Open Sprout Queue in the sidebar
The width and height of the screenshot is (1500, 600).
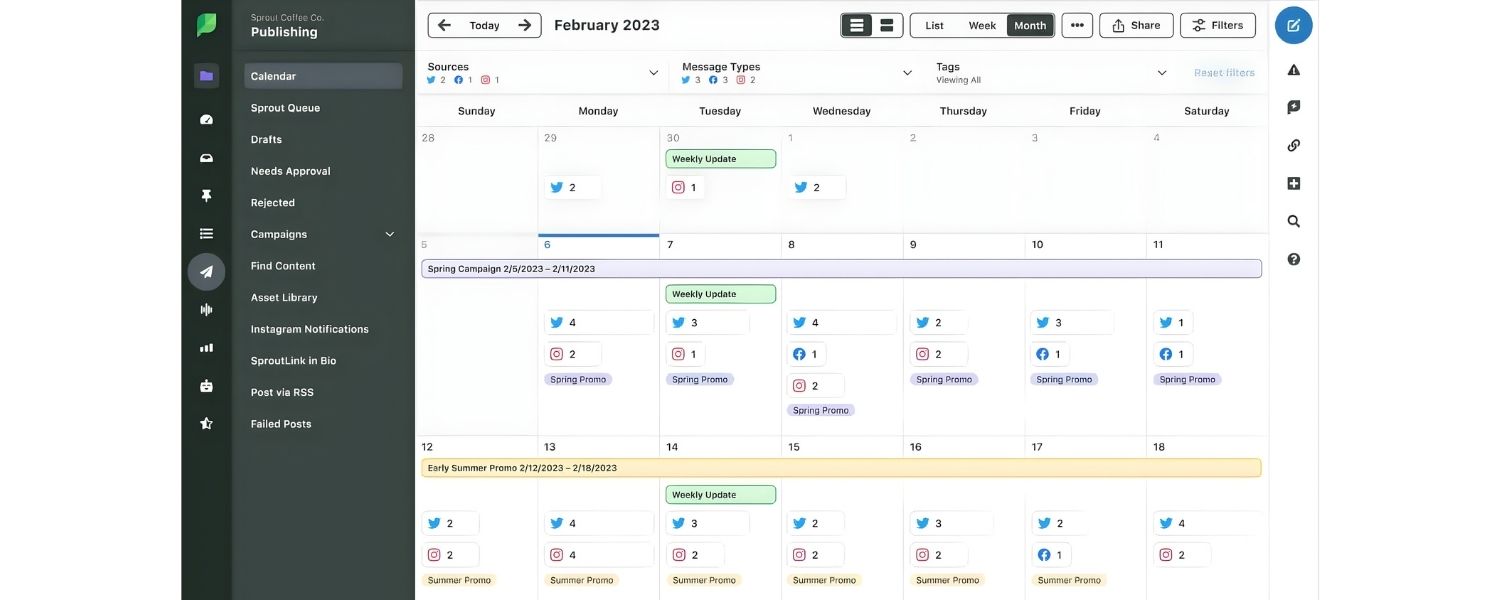point(285,108)
